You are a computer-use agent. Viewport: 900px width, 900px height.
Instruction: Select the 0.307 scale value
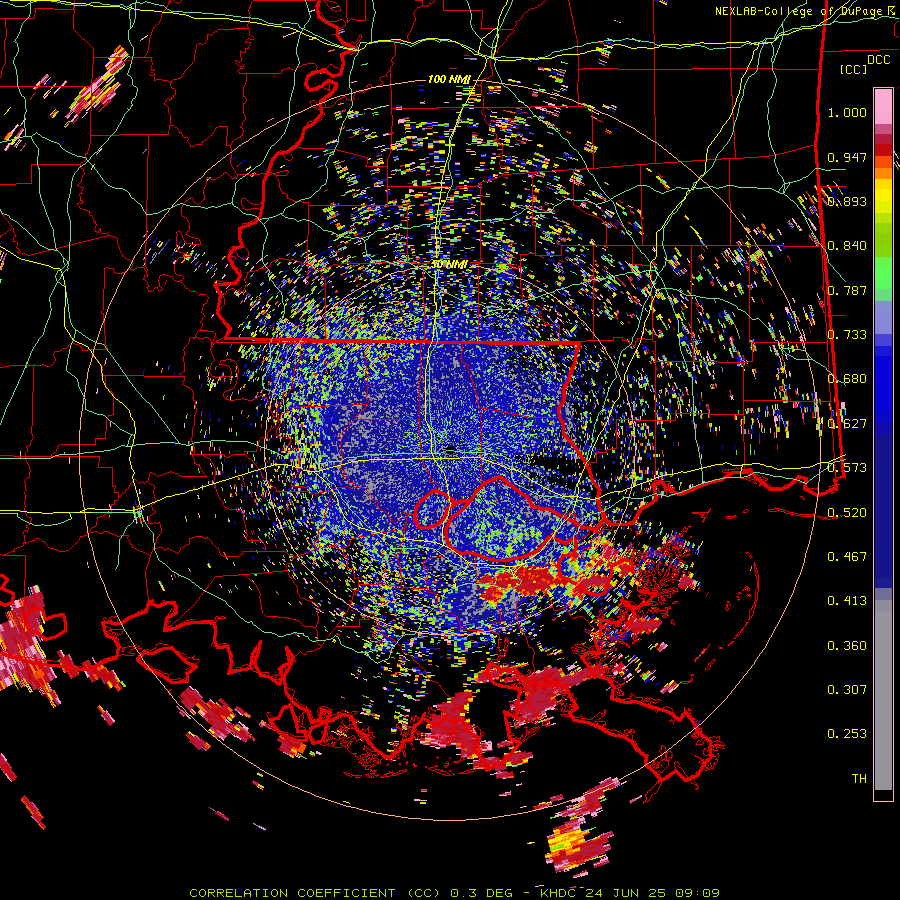click(x=847, y=690)
